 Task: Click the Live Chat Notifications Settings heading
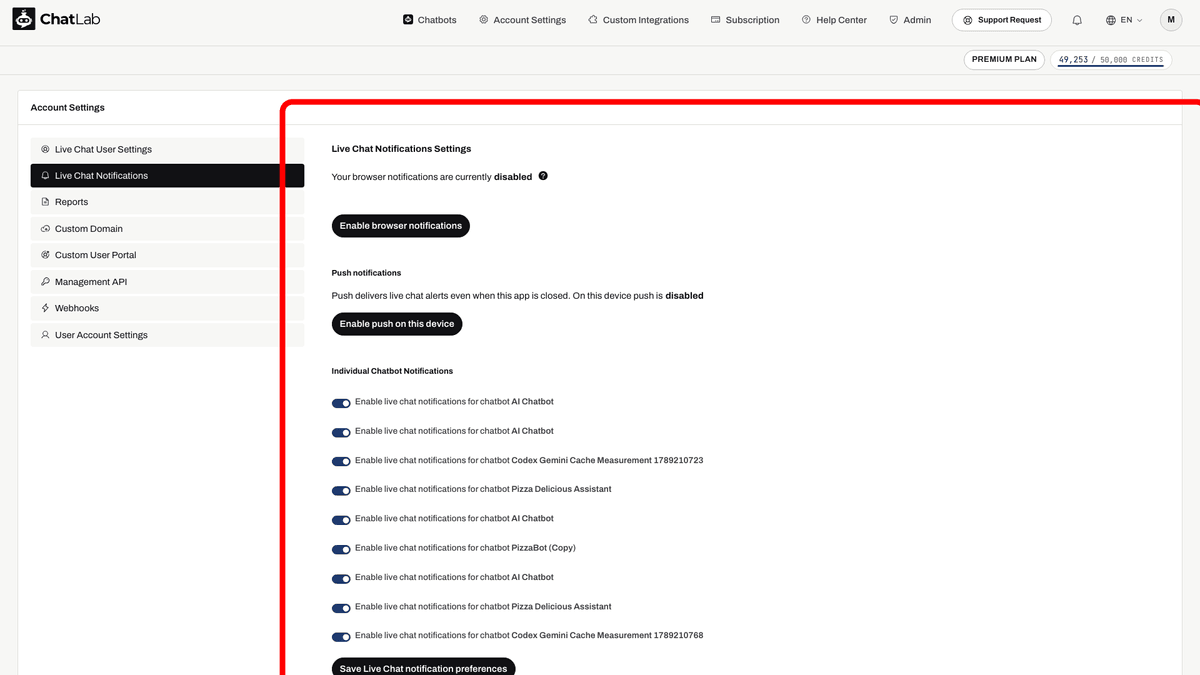[x=401, y=149]
